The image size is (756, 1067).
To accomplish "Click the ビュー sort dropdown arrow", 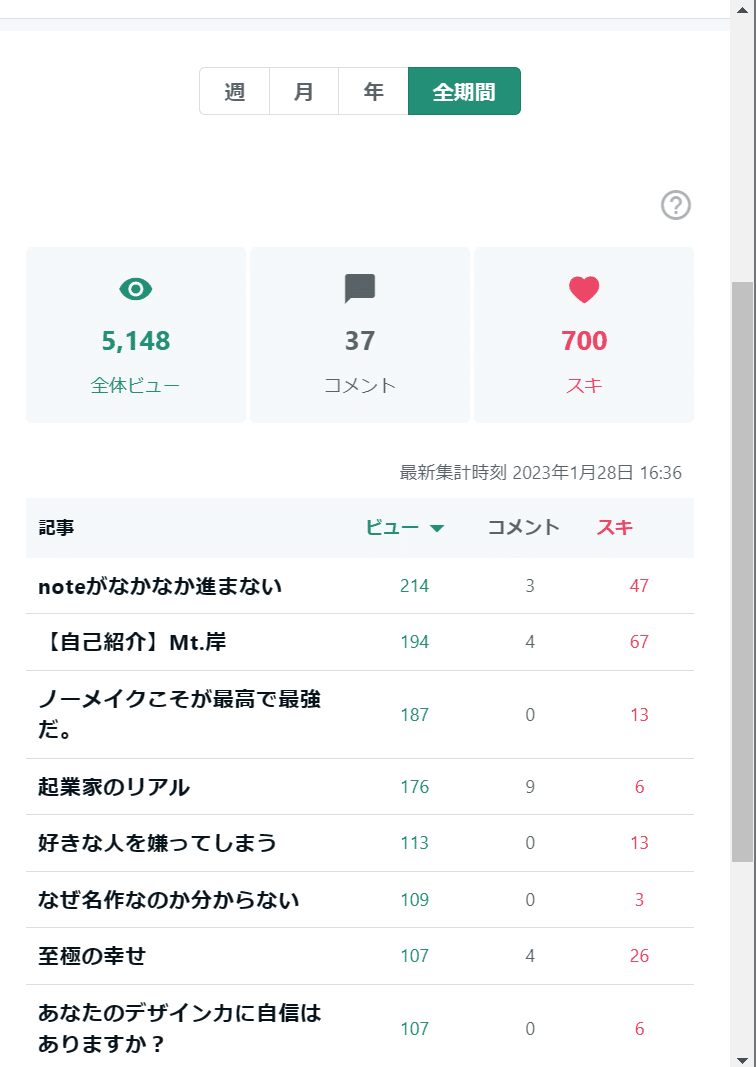I will [437, 528].
